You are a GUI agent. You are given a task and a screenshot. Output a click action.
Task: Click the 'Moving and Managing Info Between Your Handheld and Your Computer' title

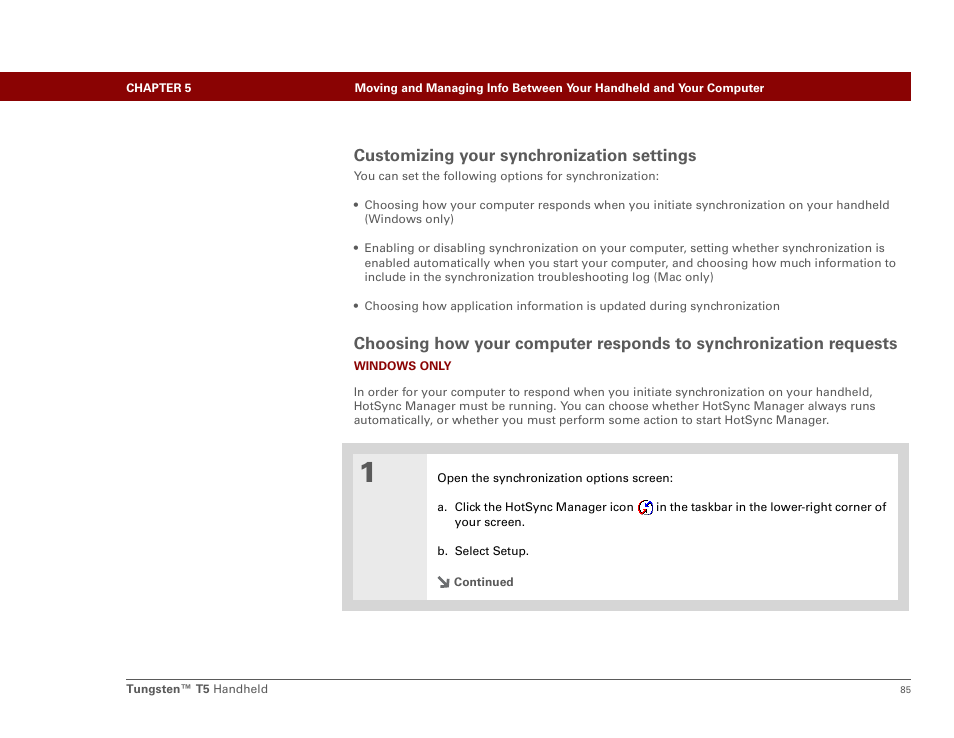click(559, 88)
